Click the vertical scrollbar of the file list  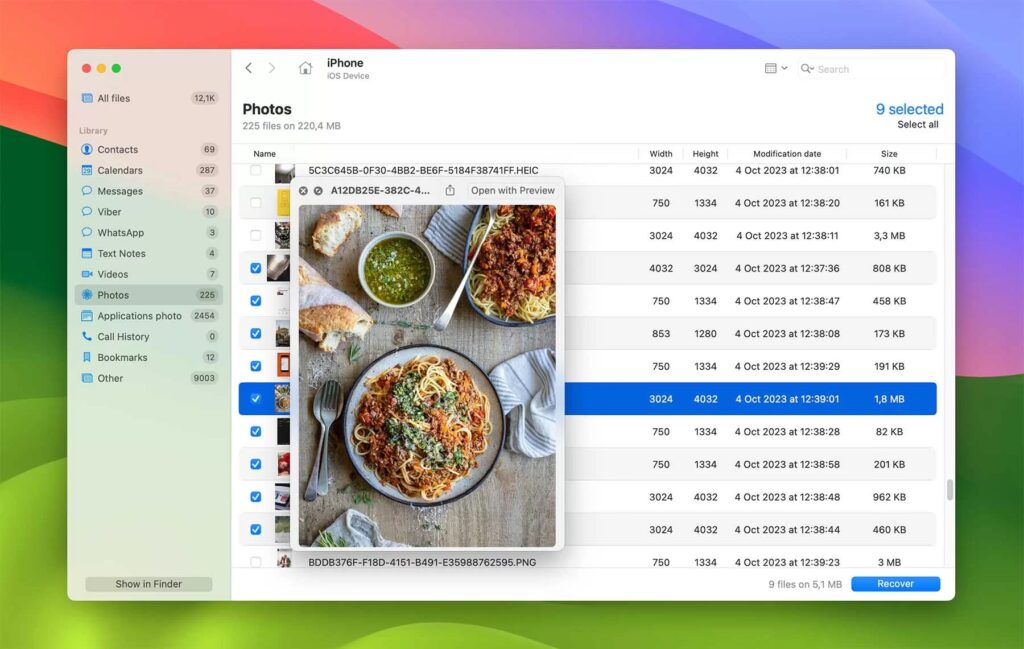[949, 490]
